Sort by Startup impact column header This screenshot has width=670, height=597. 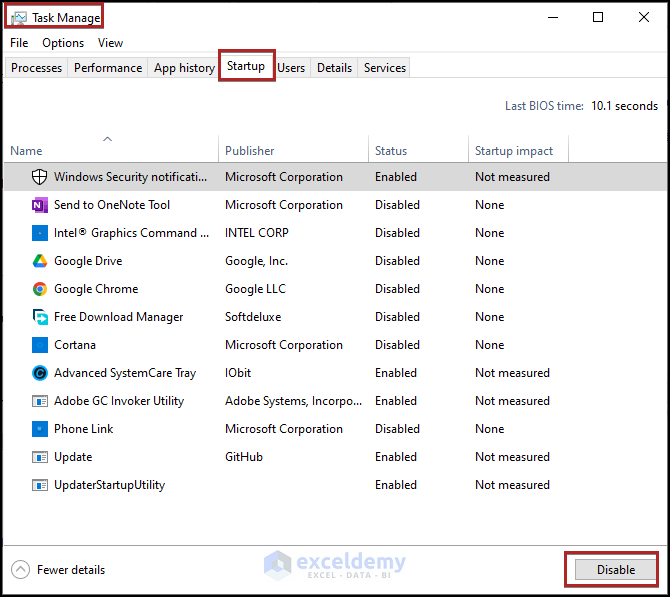tap(514, 151)
